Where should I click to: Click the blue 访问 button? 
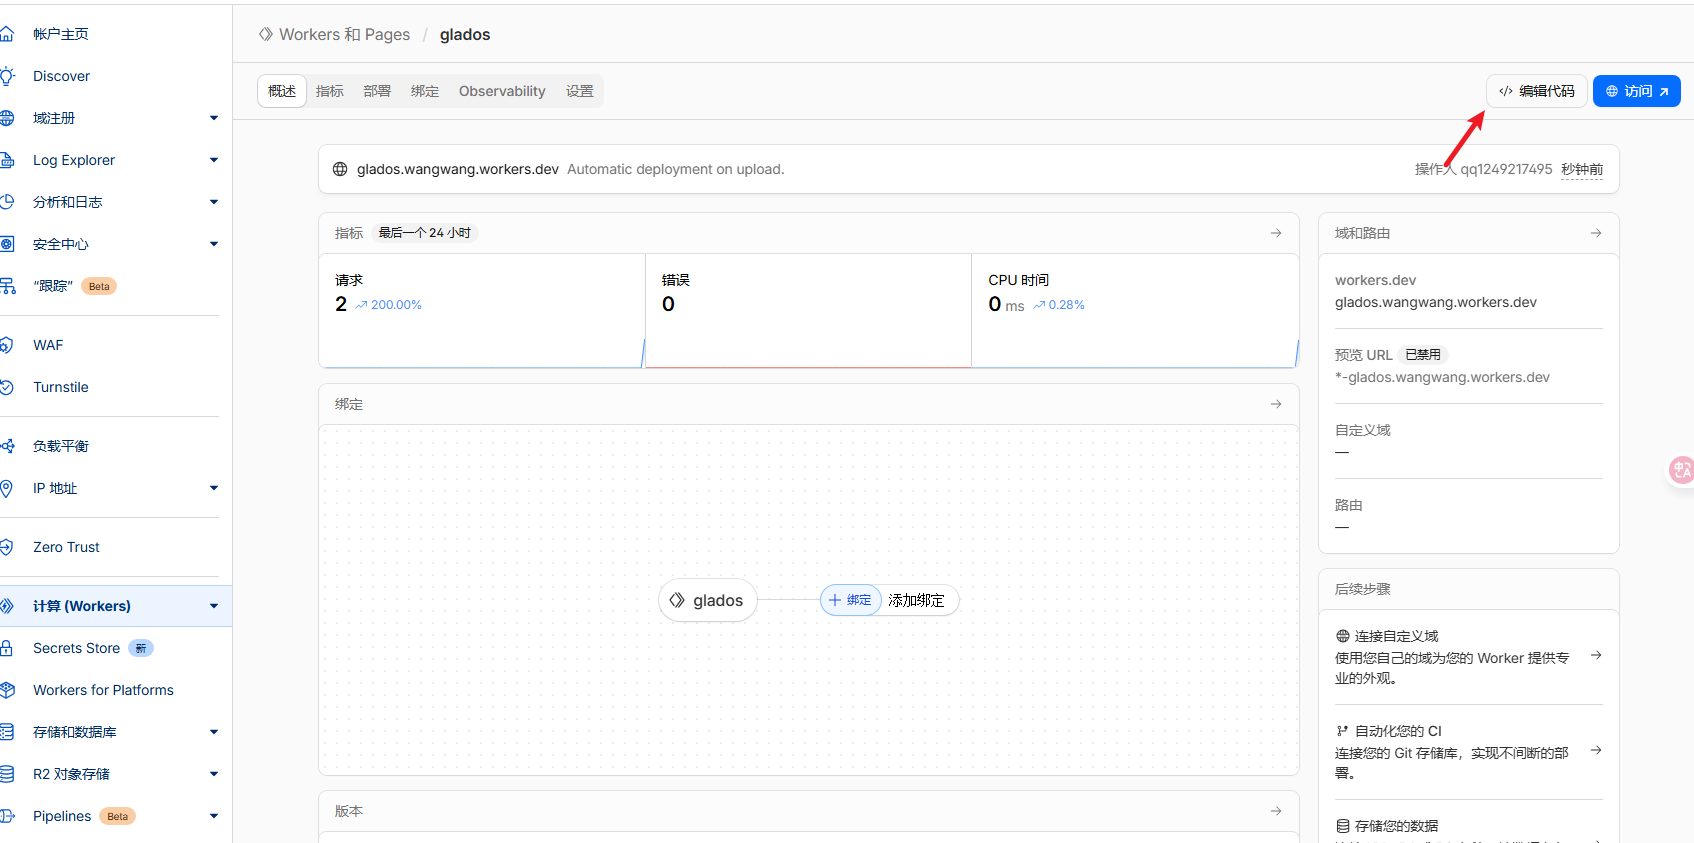[1637, 91]
